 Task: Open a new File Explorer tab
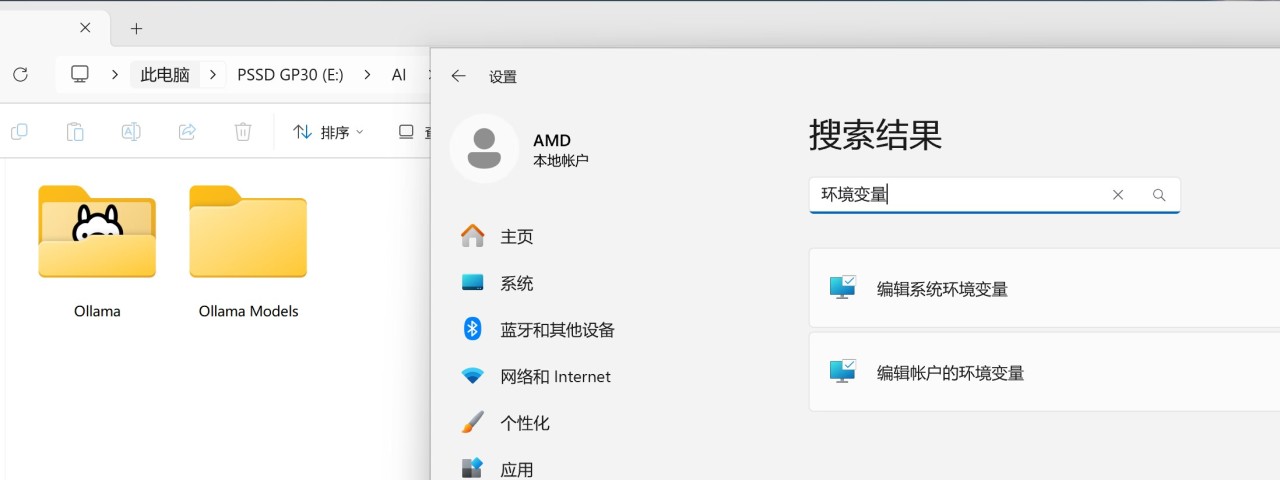tap(137, 28)
